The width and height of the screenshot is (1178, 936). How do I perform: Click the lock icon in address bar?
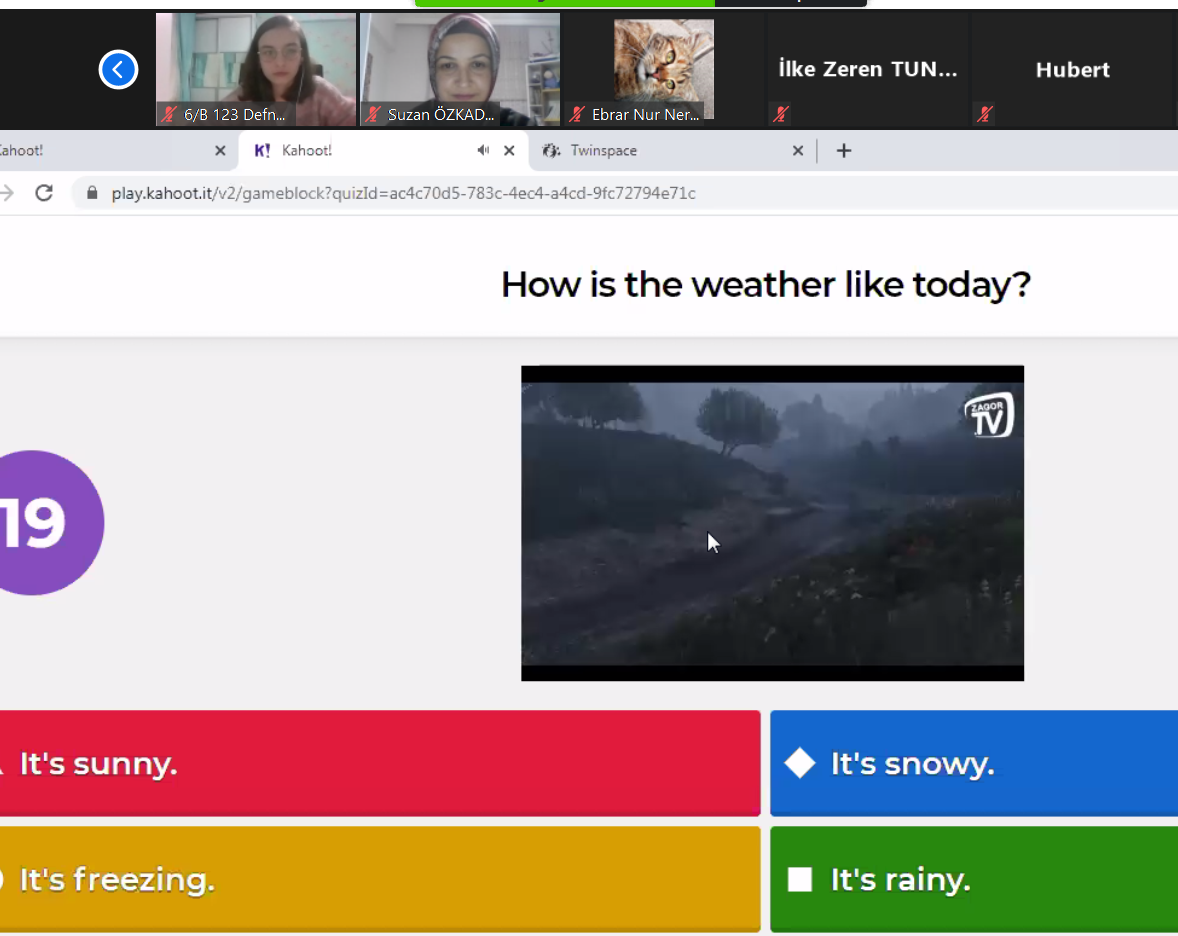[94, 193]
